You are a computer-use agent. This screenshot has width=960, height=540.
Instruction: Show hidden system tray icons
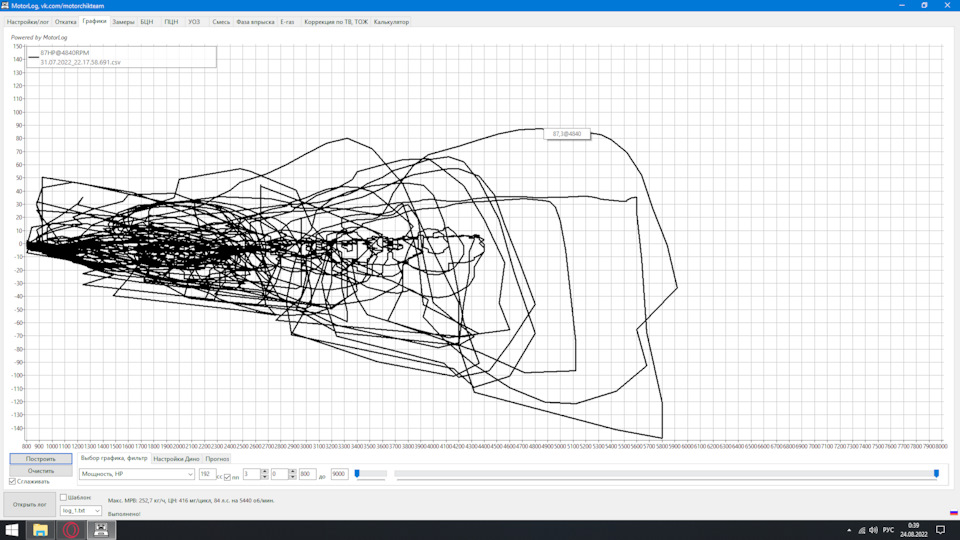pyautogui.click(x=849, y=530)
